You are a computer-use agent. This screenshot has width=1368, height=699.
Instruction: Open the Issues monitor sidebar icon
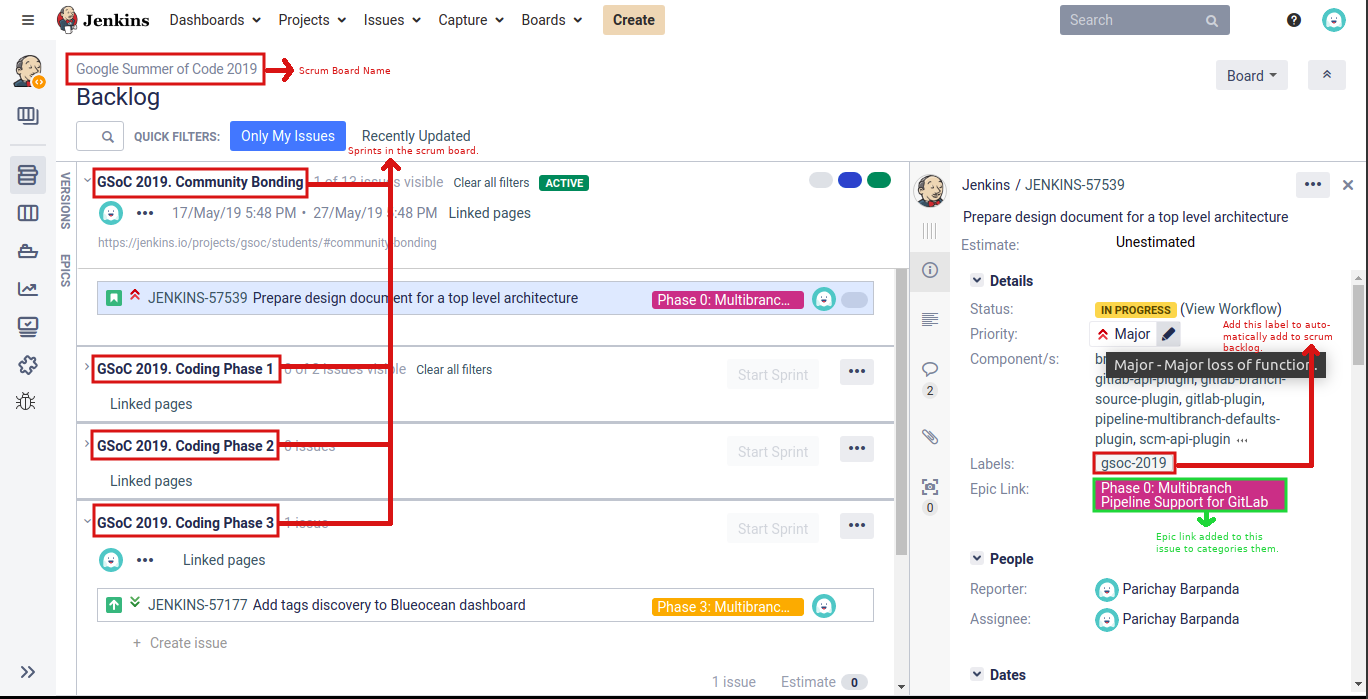coord(28,327)
